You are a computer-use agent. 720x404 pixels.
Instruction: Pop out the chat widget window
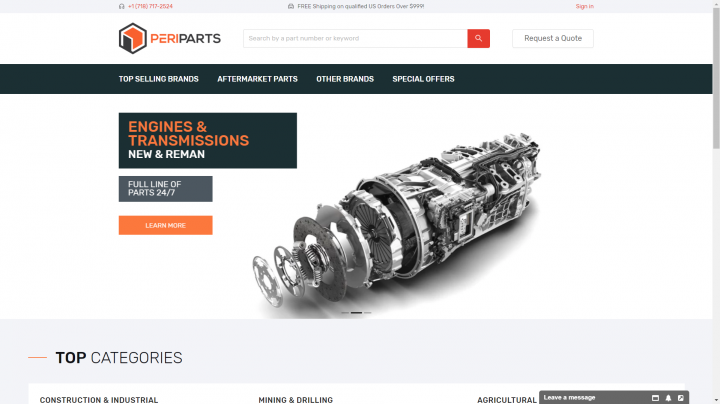(x=681, y=398)
